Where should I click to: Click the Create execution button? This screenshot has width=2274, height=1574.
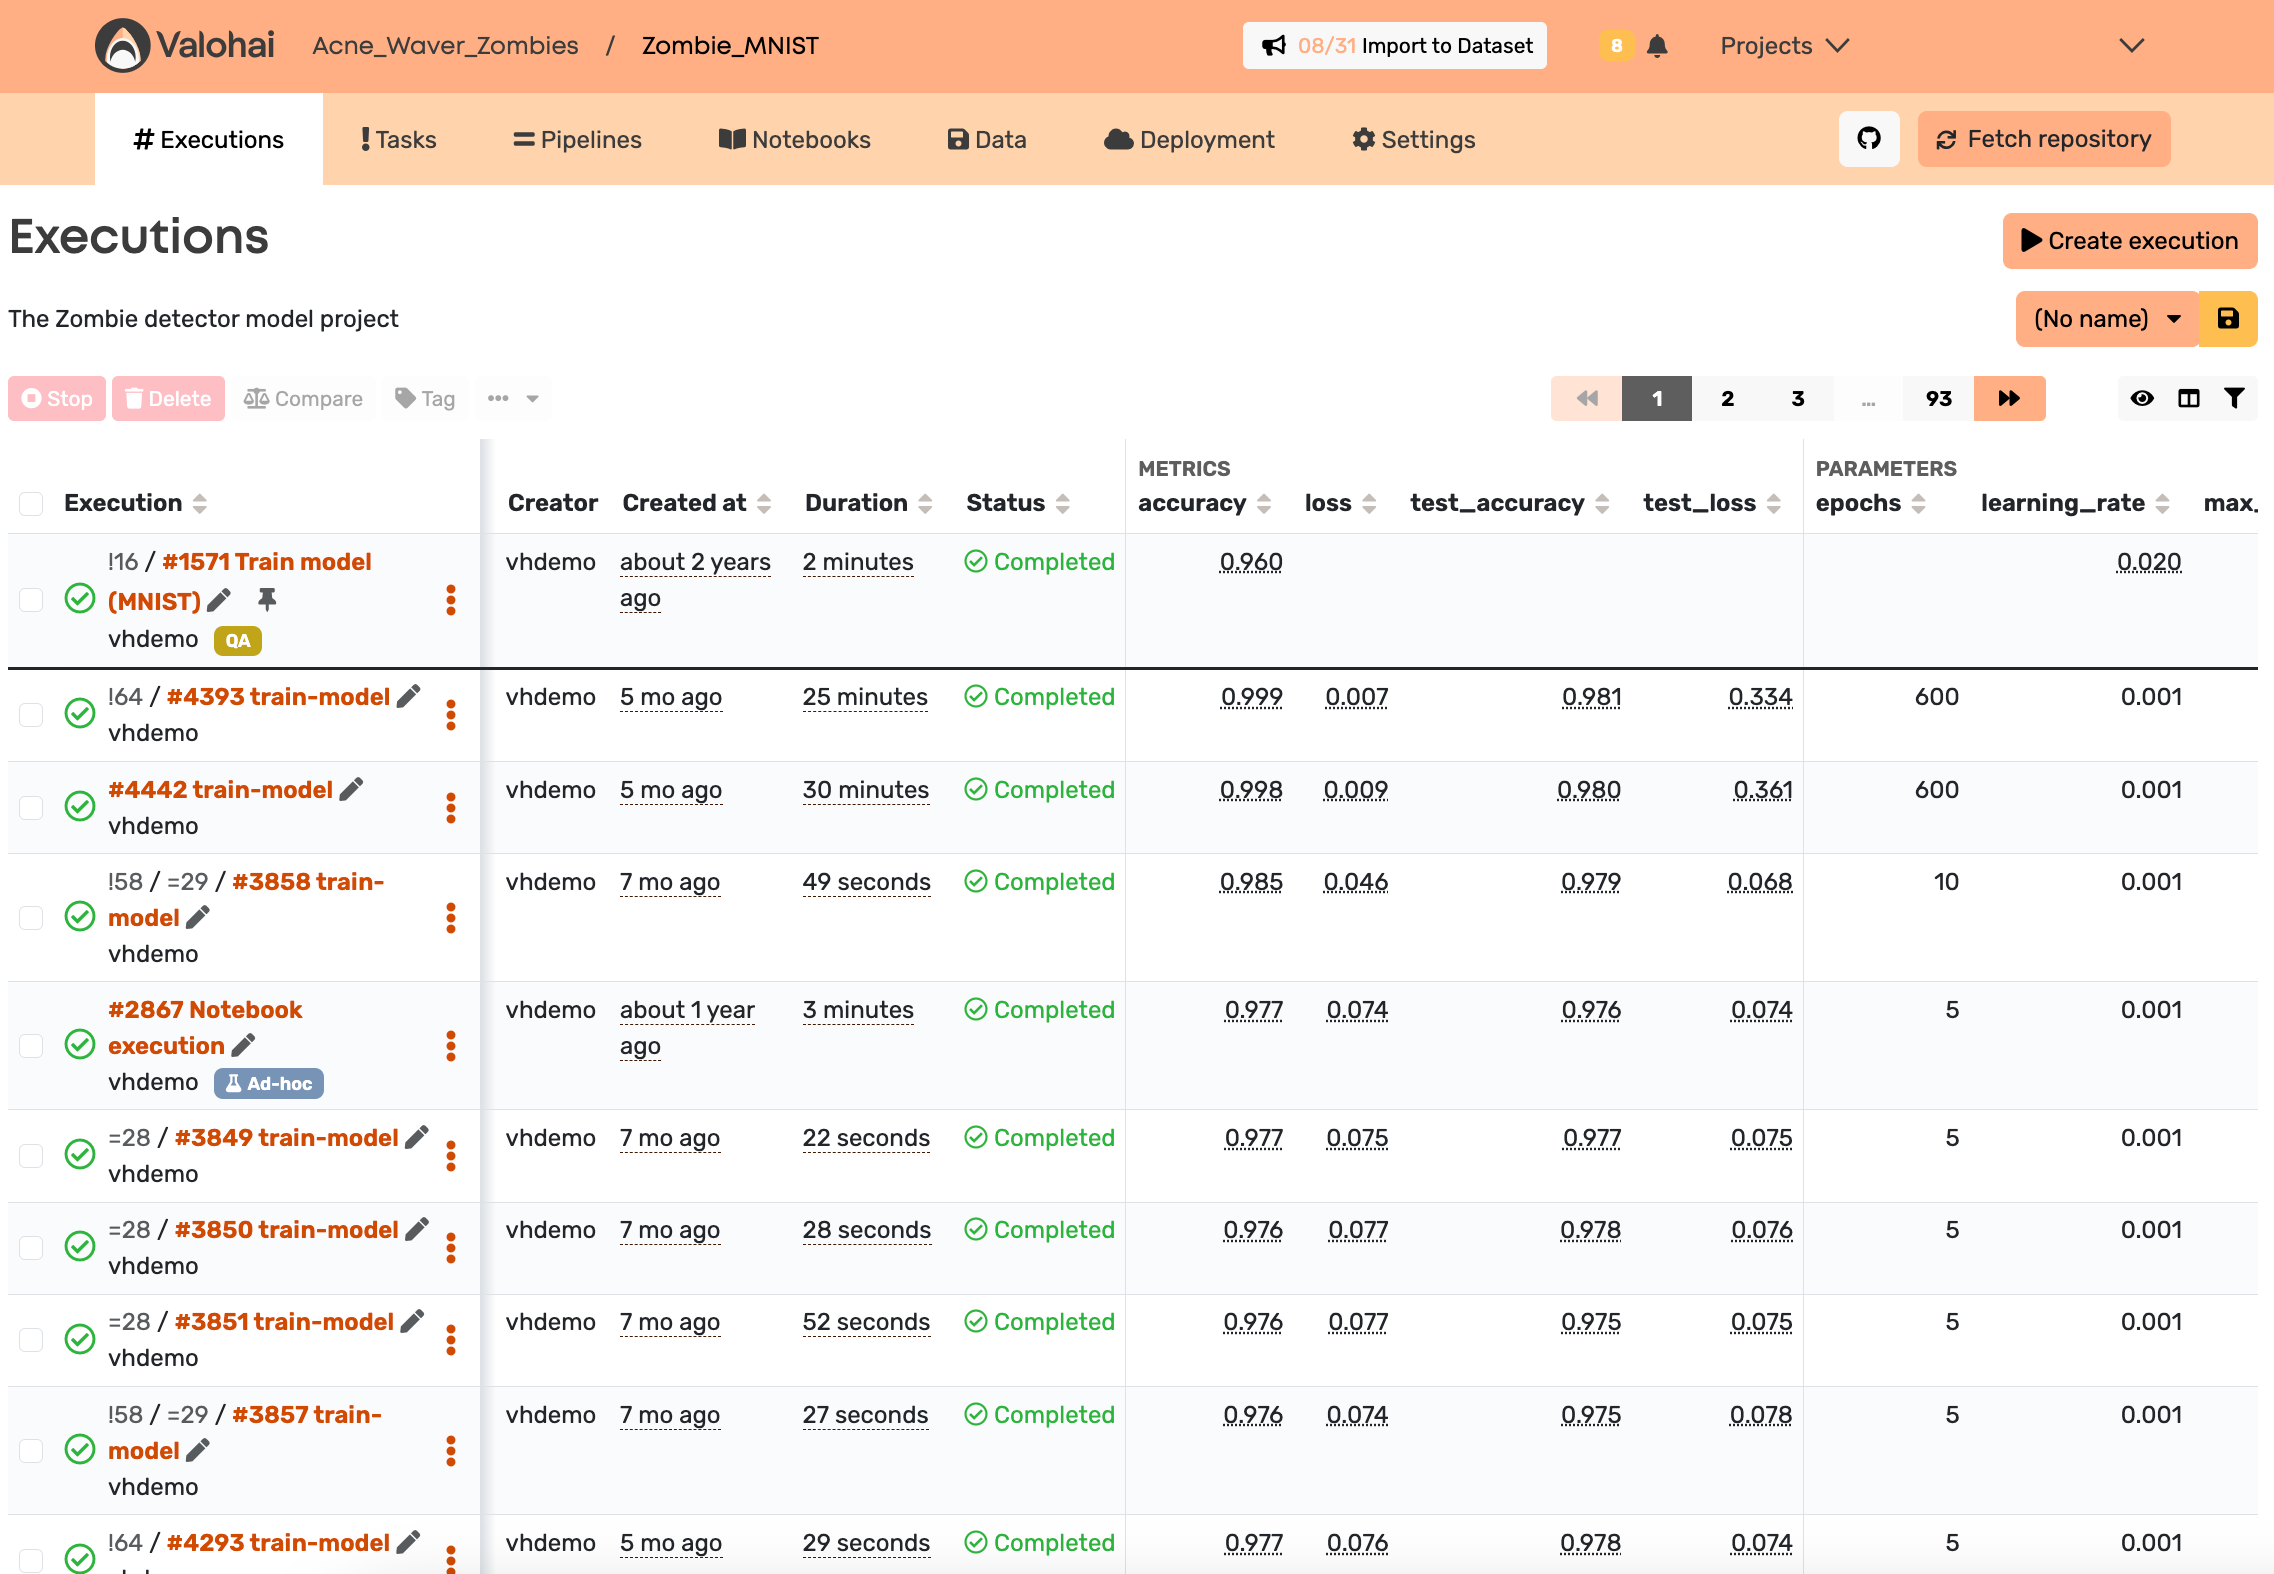click(x=2129, y=241)
